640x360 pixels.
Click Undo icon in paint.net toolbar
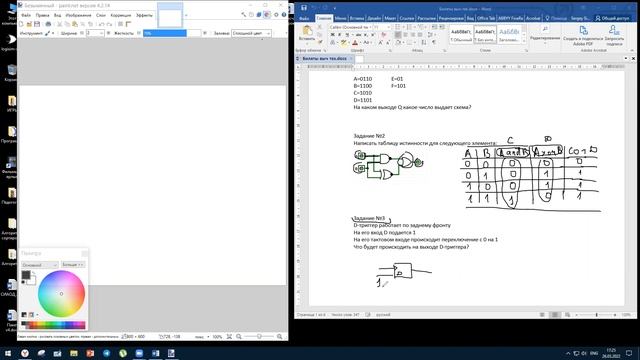pyautogui.click(x=102, y=24)
